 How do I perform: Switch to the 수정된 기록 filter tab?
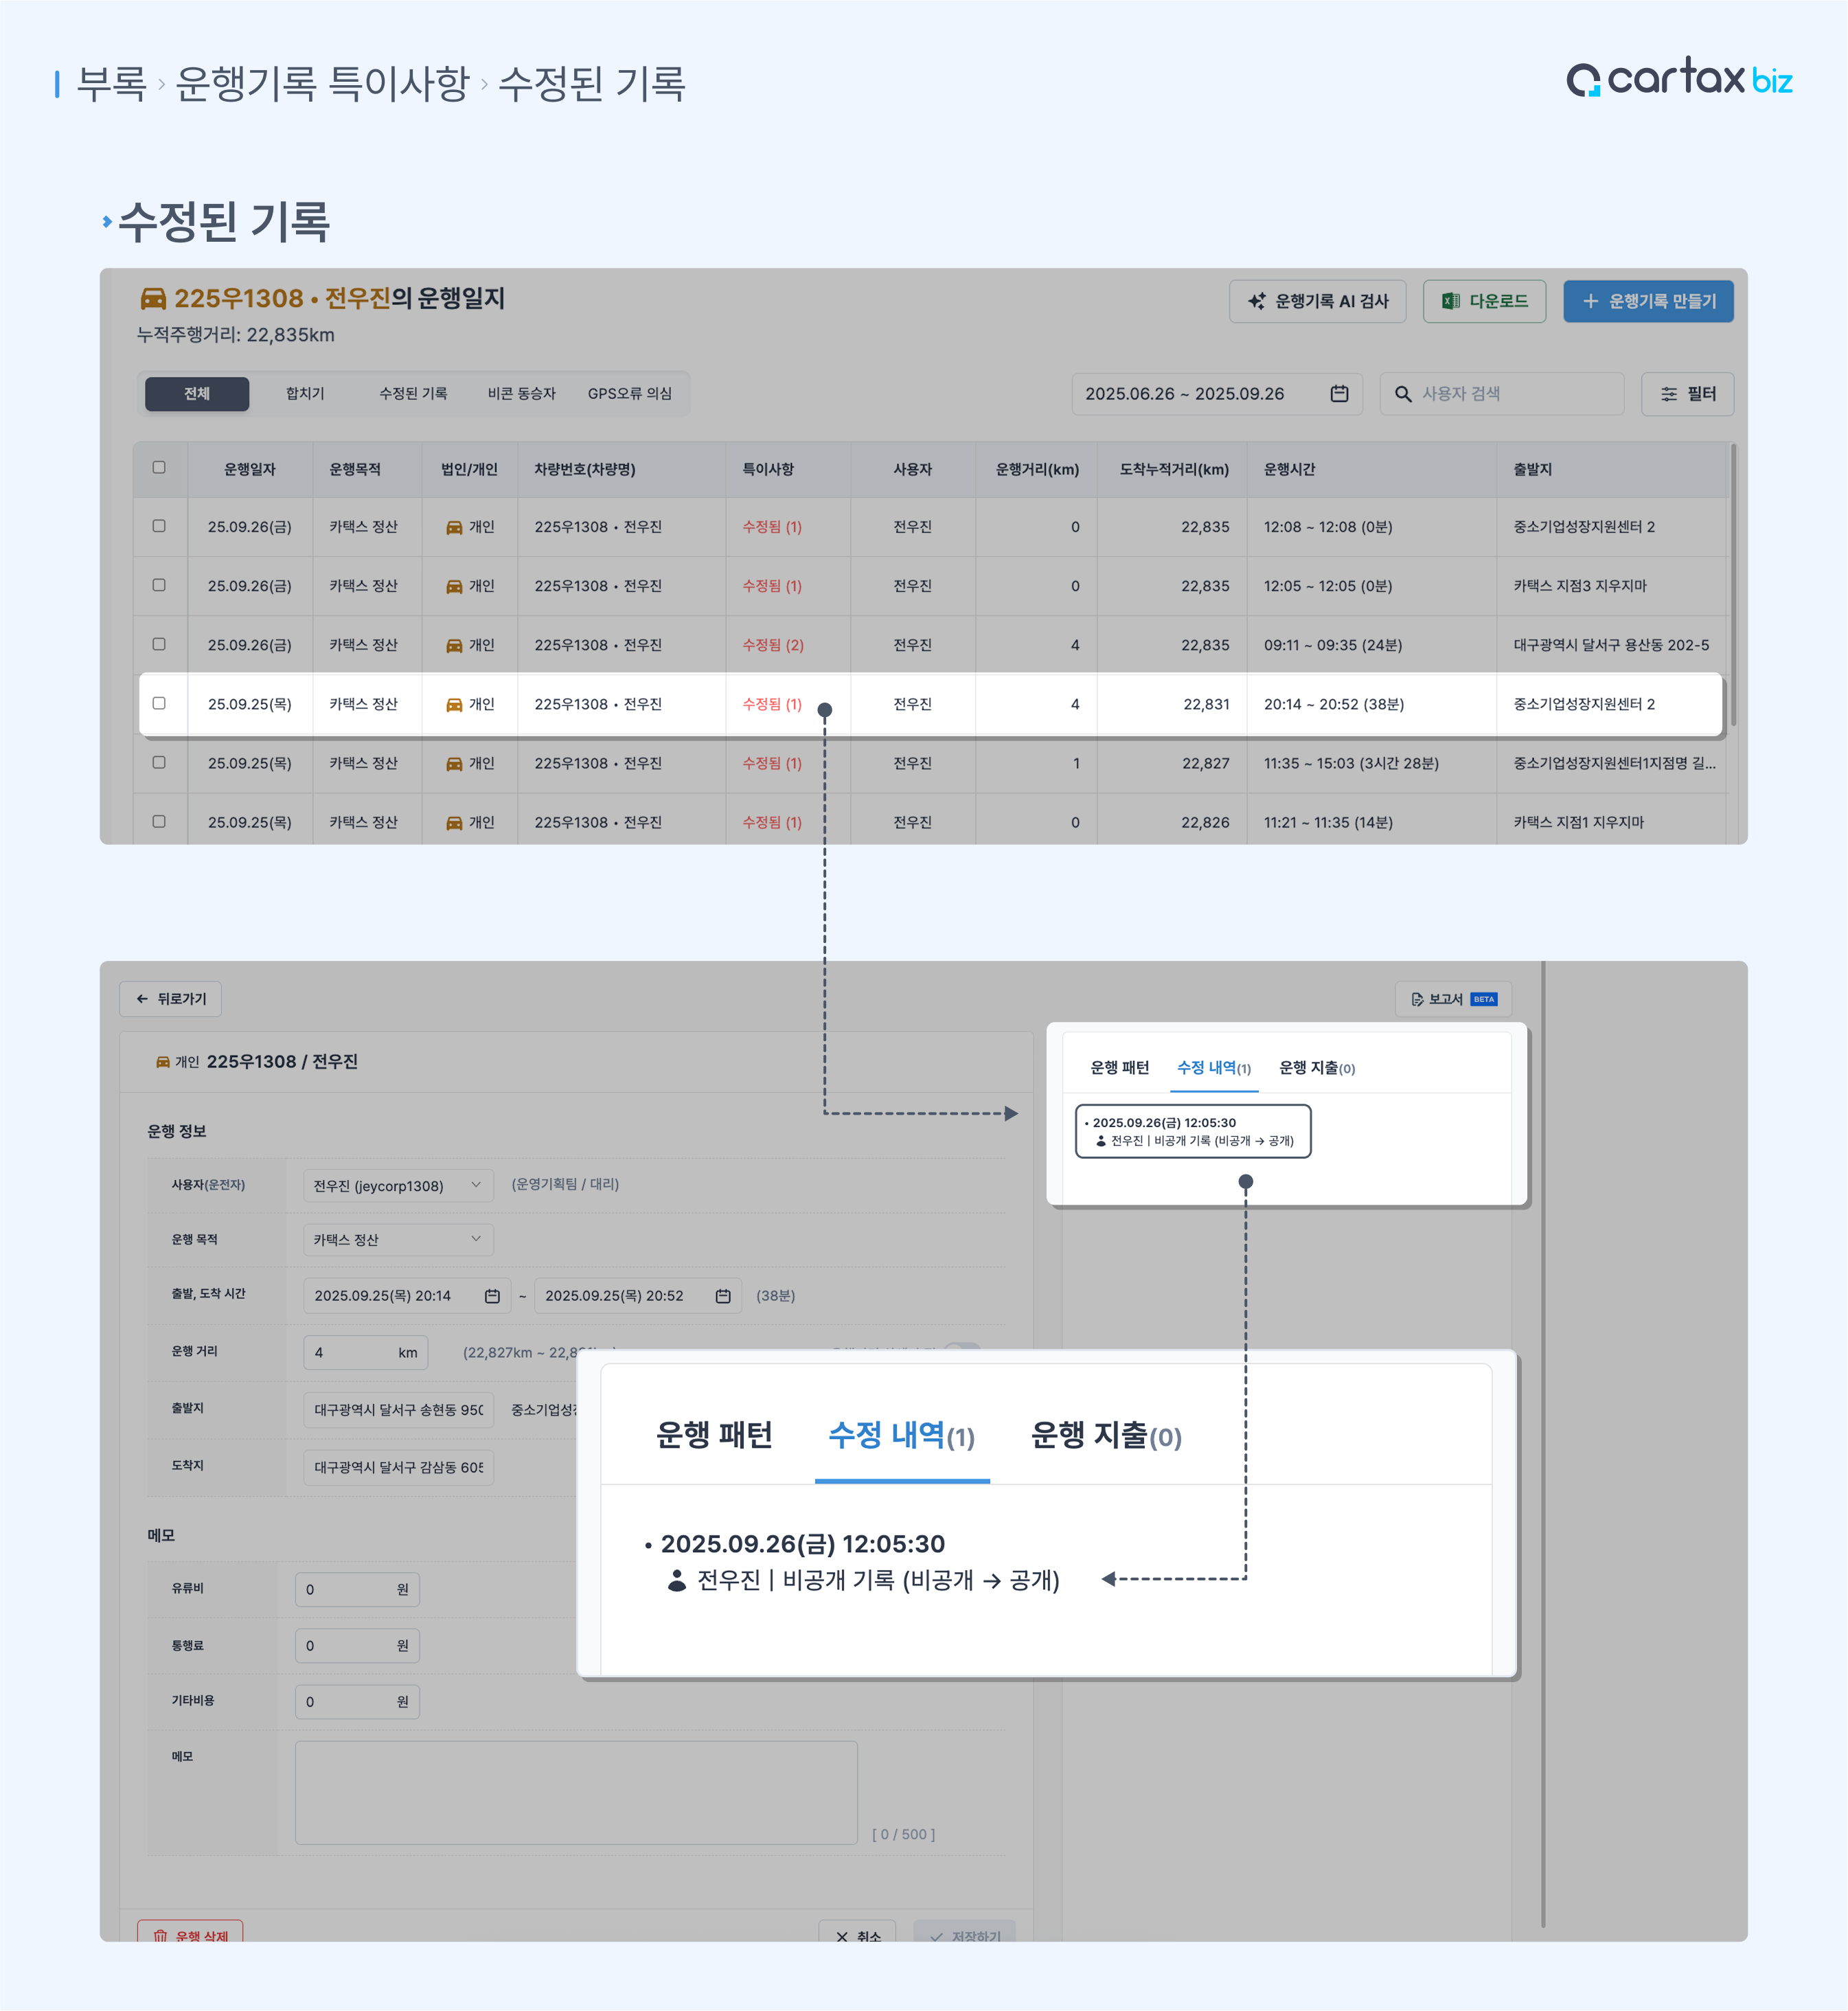413,394
